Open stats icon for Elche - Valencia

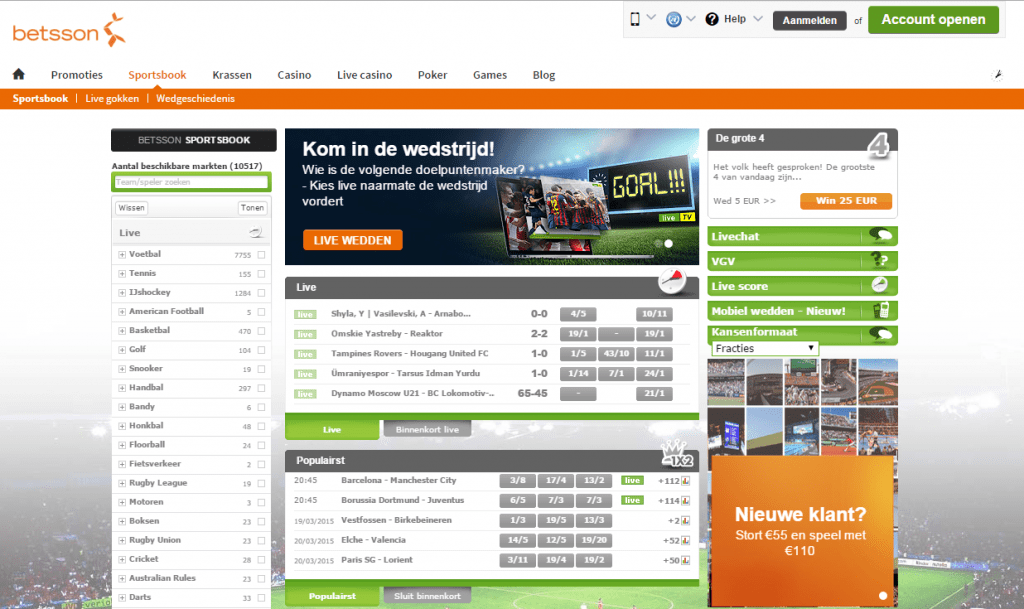click(686, 540)
